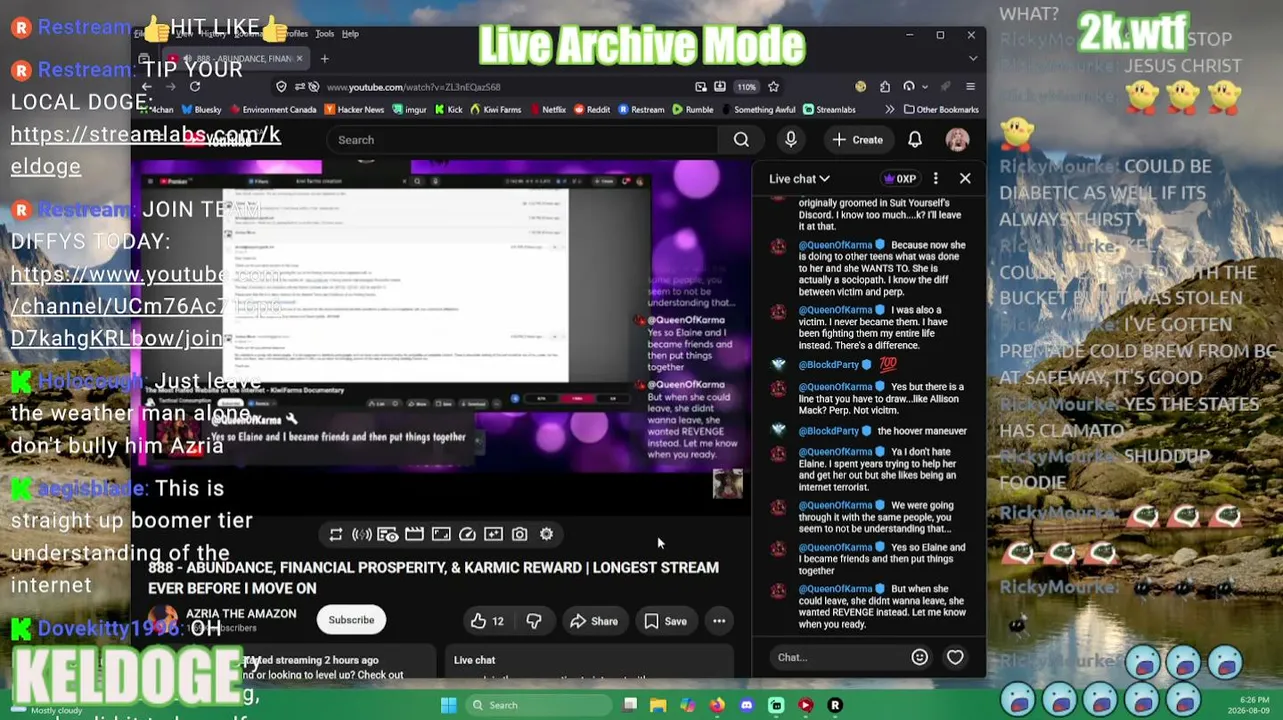Open YouTube notifications bell
Viewport: 1283px width, 720px height.
[915, 140]
